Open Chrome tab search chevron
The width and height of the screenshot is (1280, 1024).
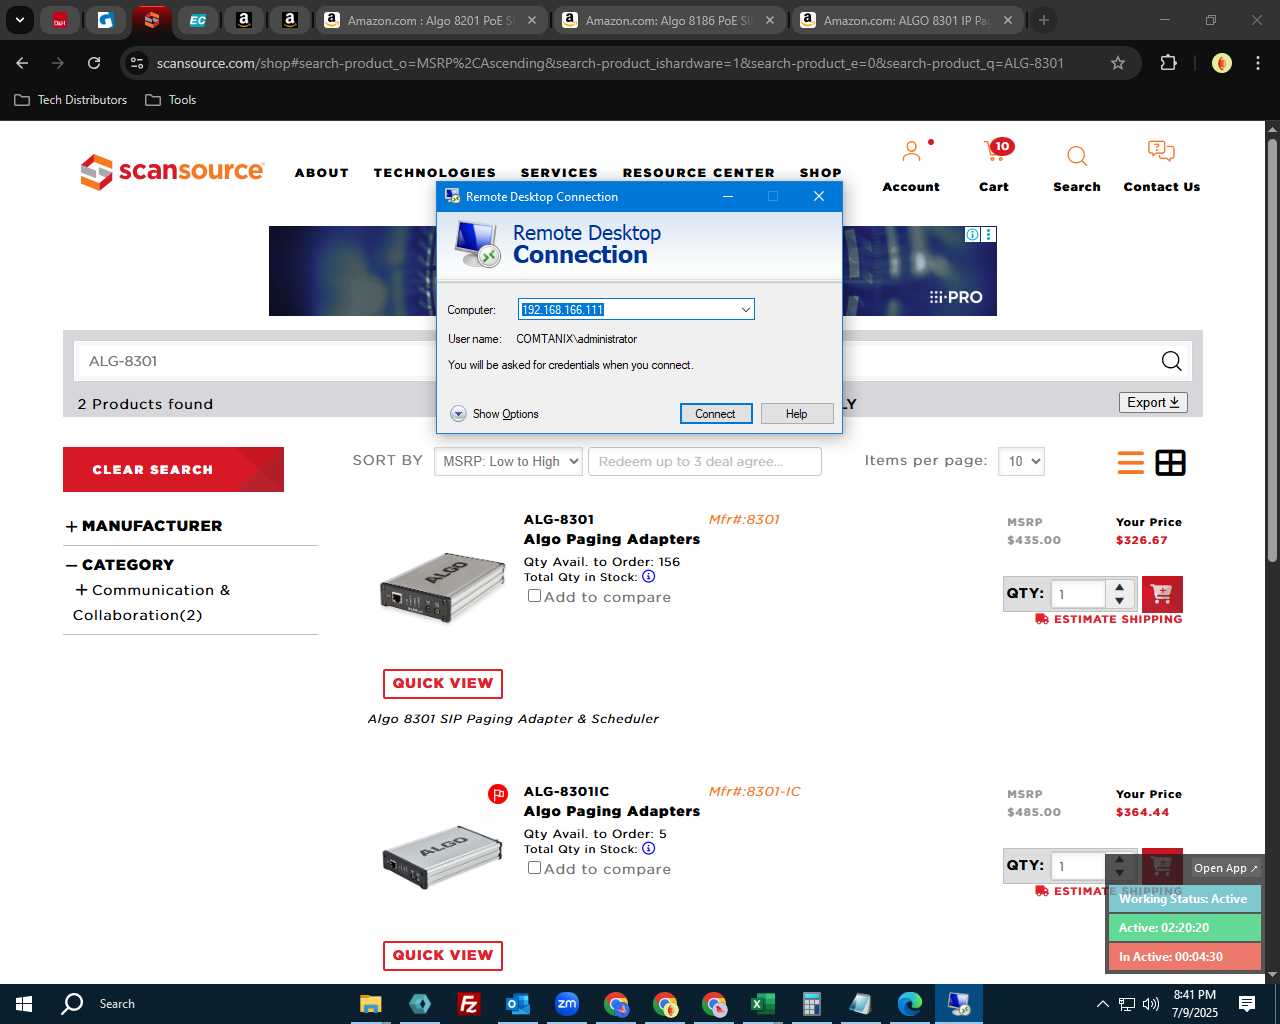tap(19, 20)
